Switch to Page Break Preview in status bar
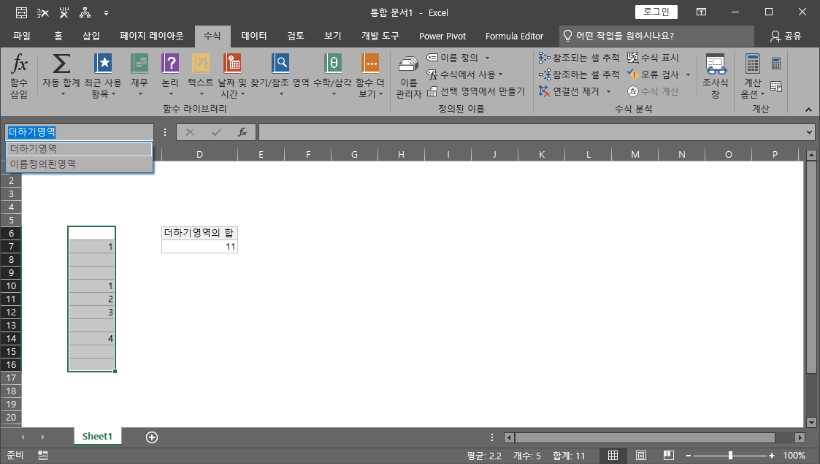Screen dimensions: 820x464 668,455
